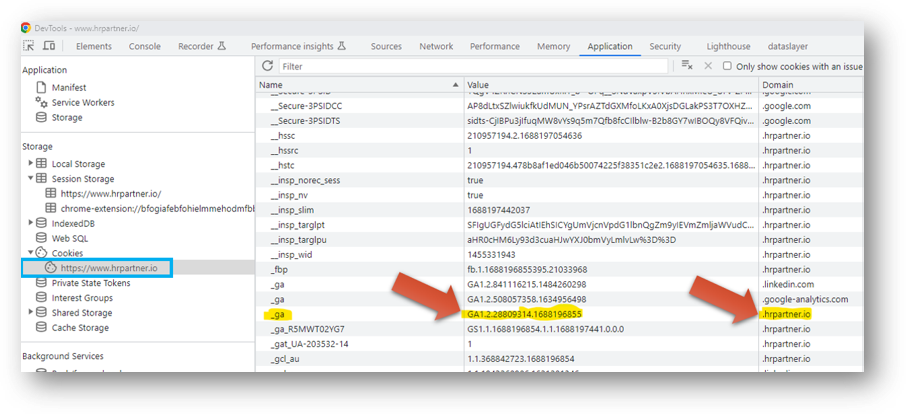Toggle the device toolbar icon
The height and width of the screenshot is (414, 906).
(x=49, y=46)
